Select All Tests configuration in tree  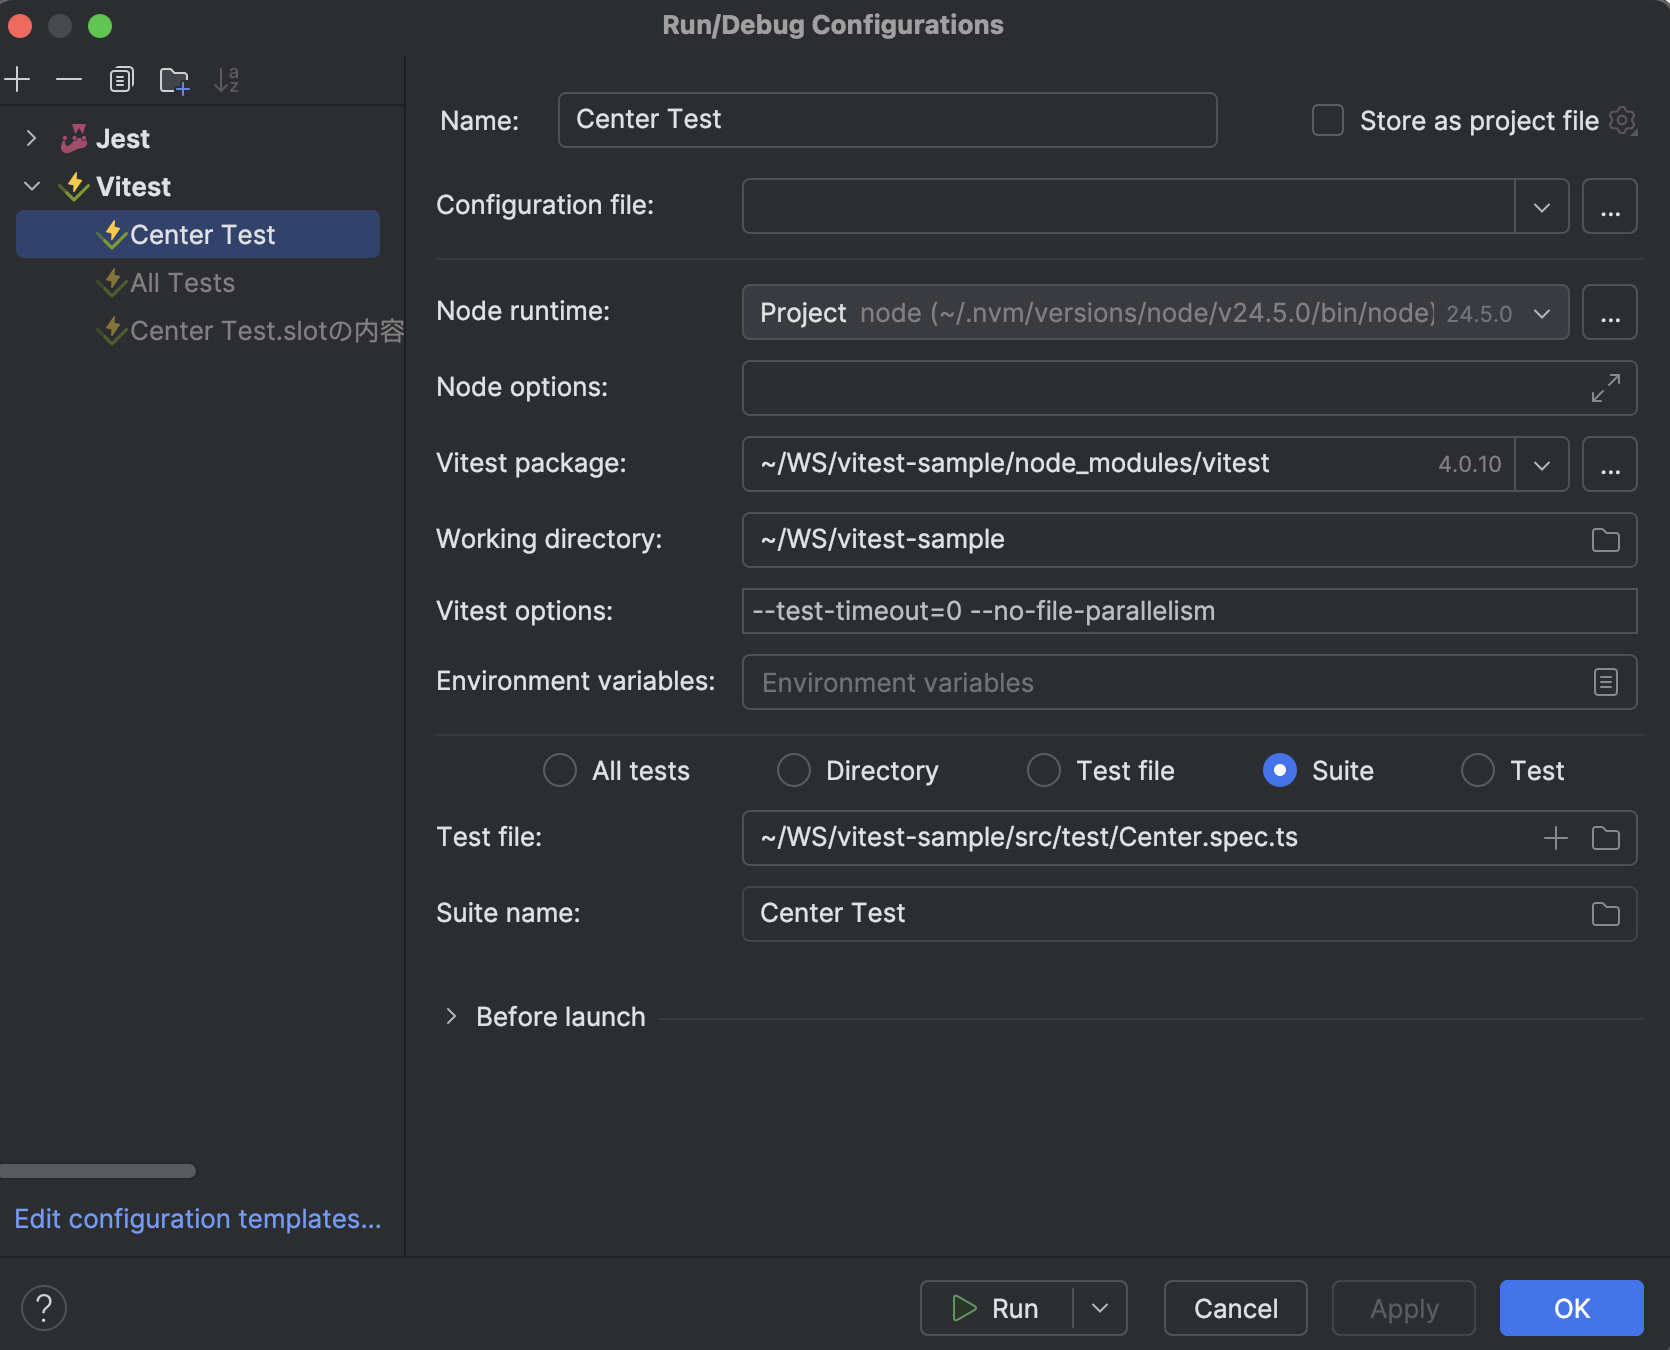[183, 283]
